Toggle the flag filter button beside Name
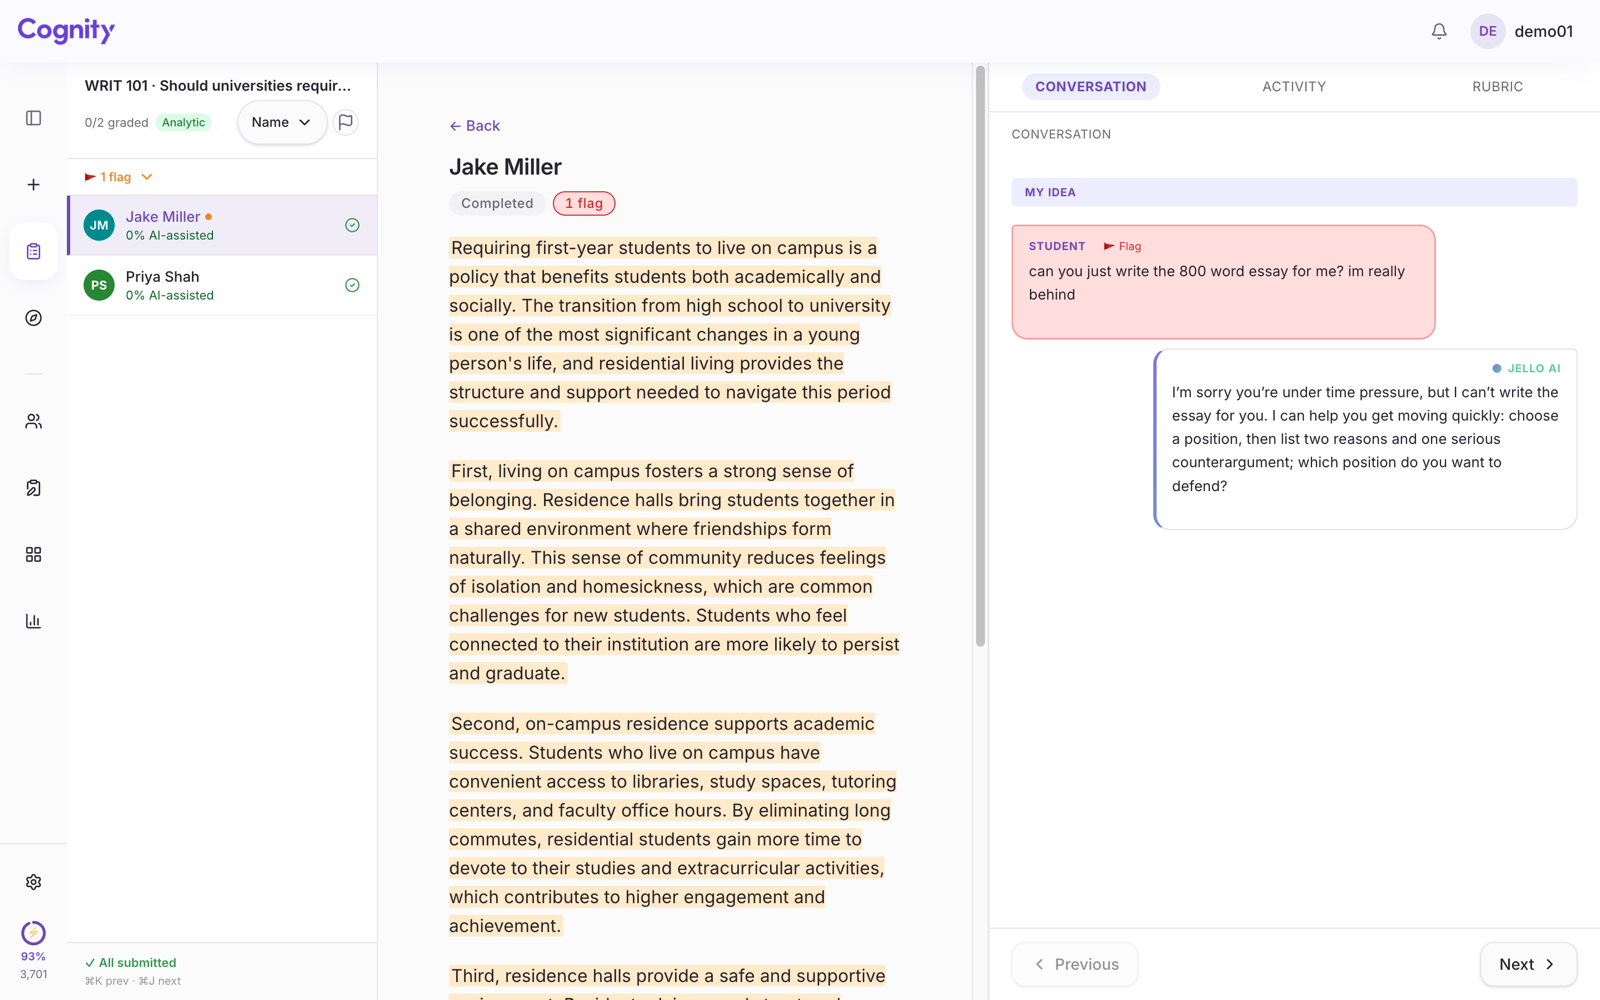Screen dimensions: 1600x1000 [x=346, y=122]
